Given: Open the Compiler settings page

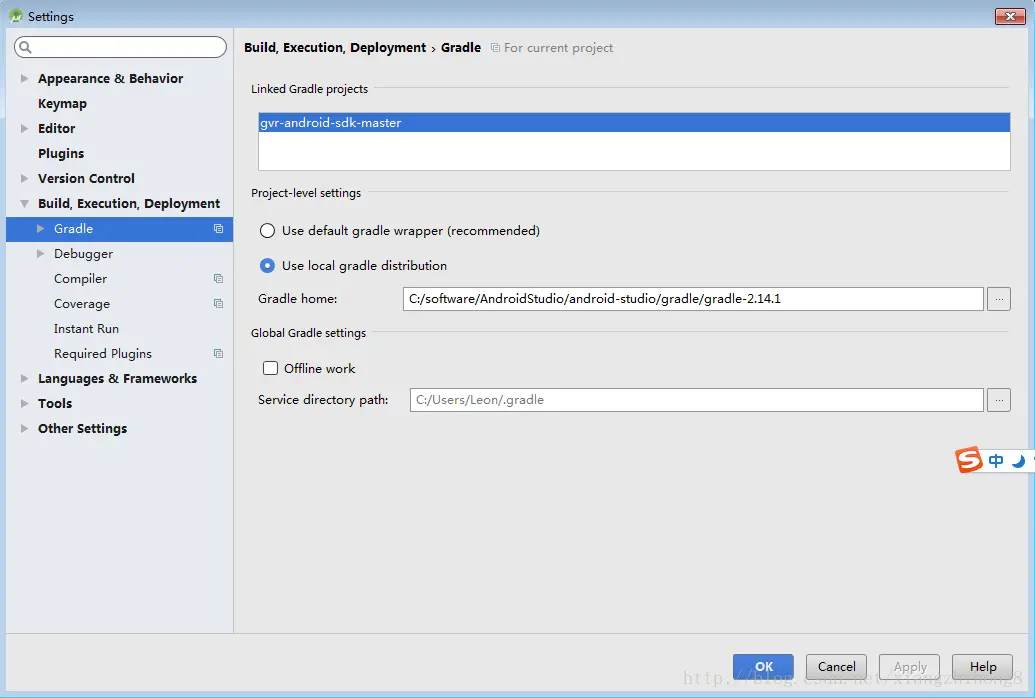Looking at the screenshot, I should (x=81, y=279).
